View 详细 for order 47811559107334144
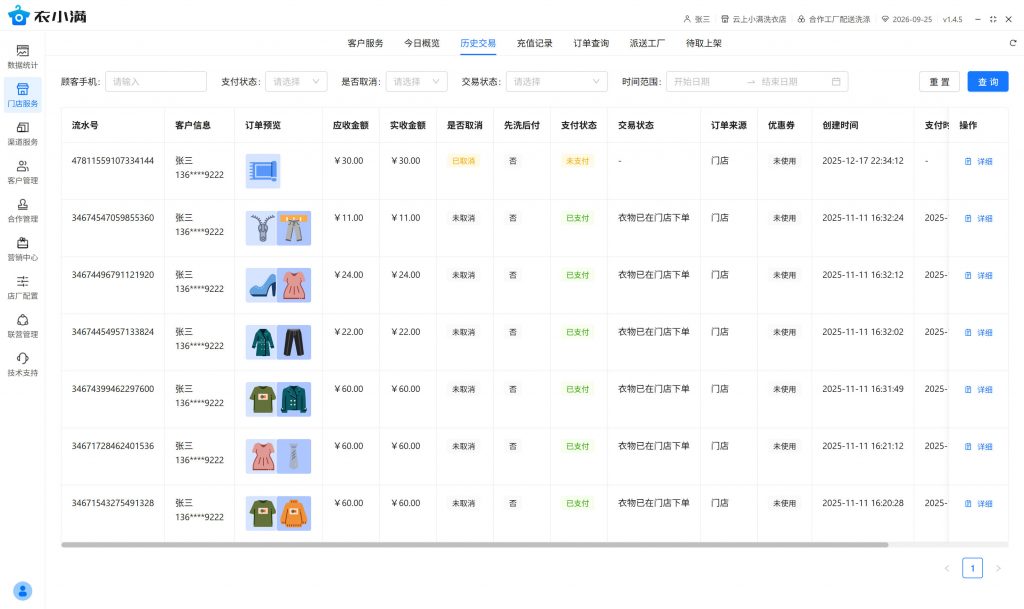Image resolution: width=1024 pixels, height=609 pixels. coord(978,162)
